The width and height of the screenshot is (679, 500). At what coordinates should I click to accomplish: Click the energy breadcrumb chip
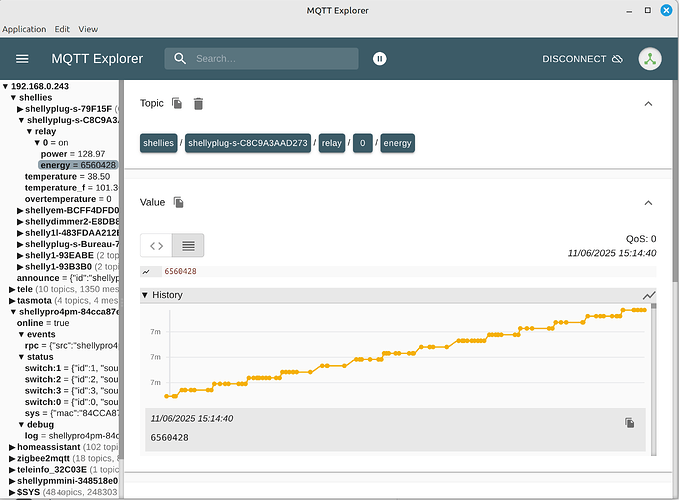pos(397,143)
